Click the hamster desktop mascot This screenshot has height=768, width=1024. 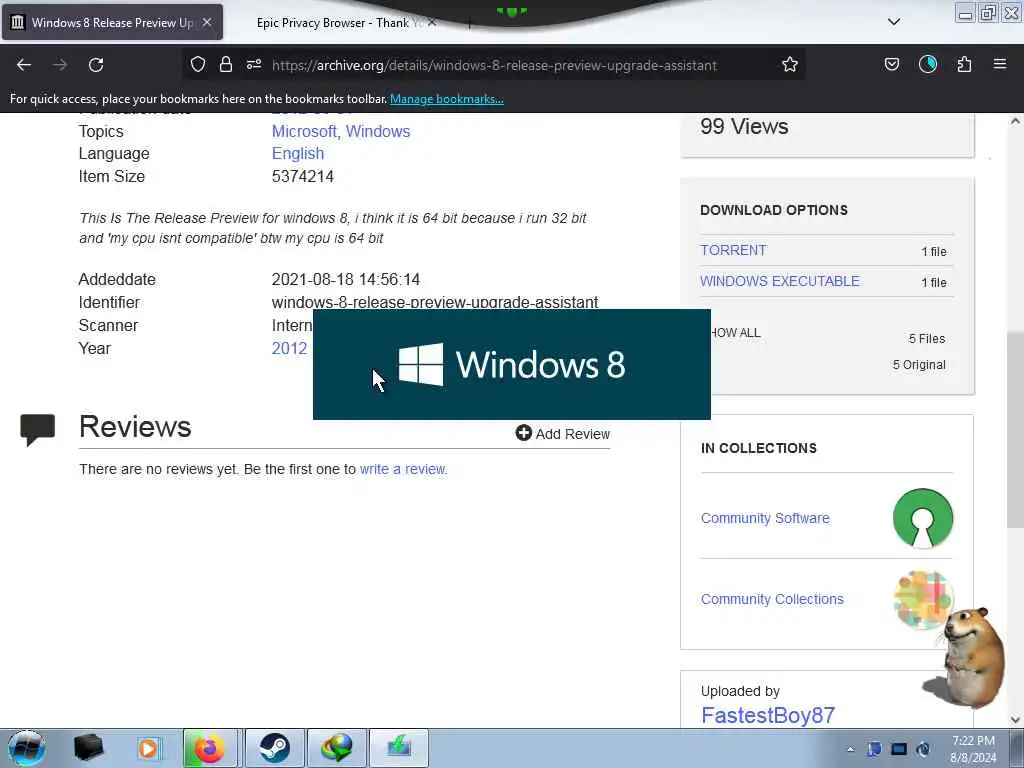click(x=968, y=658)
